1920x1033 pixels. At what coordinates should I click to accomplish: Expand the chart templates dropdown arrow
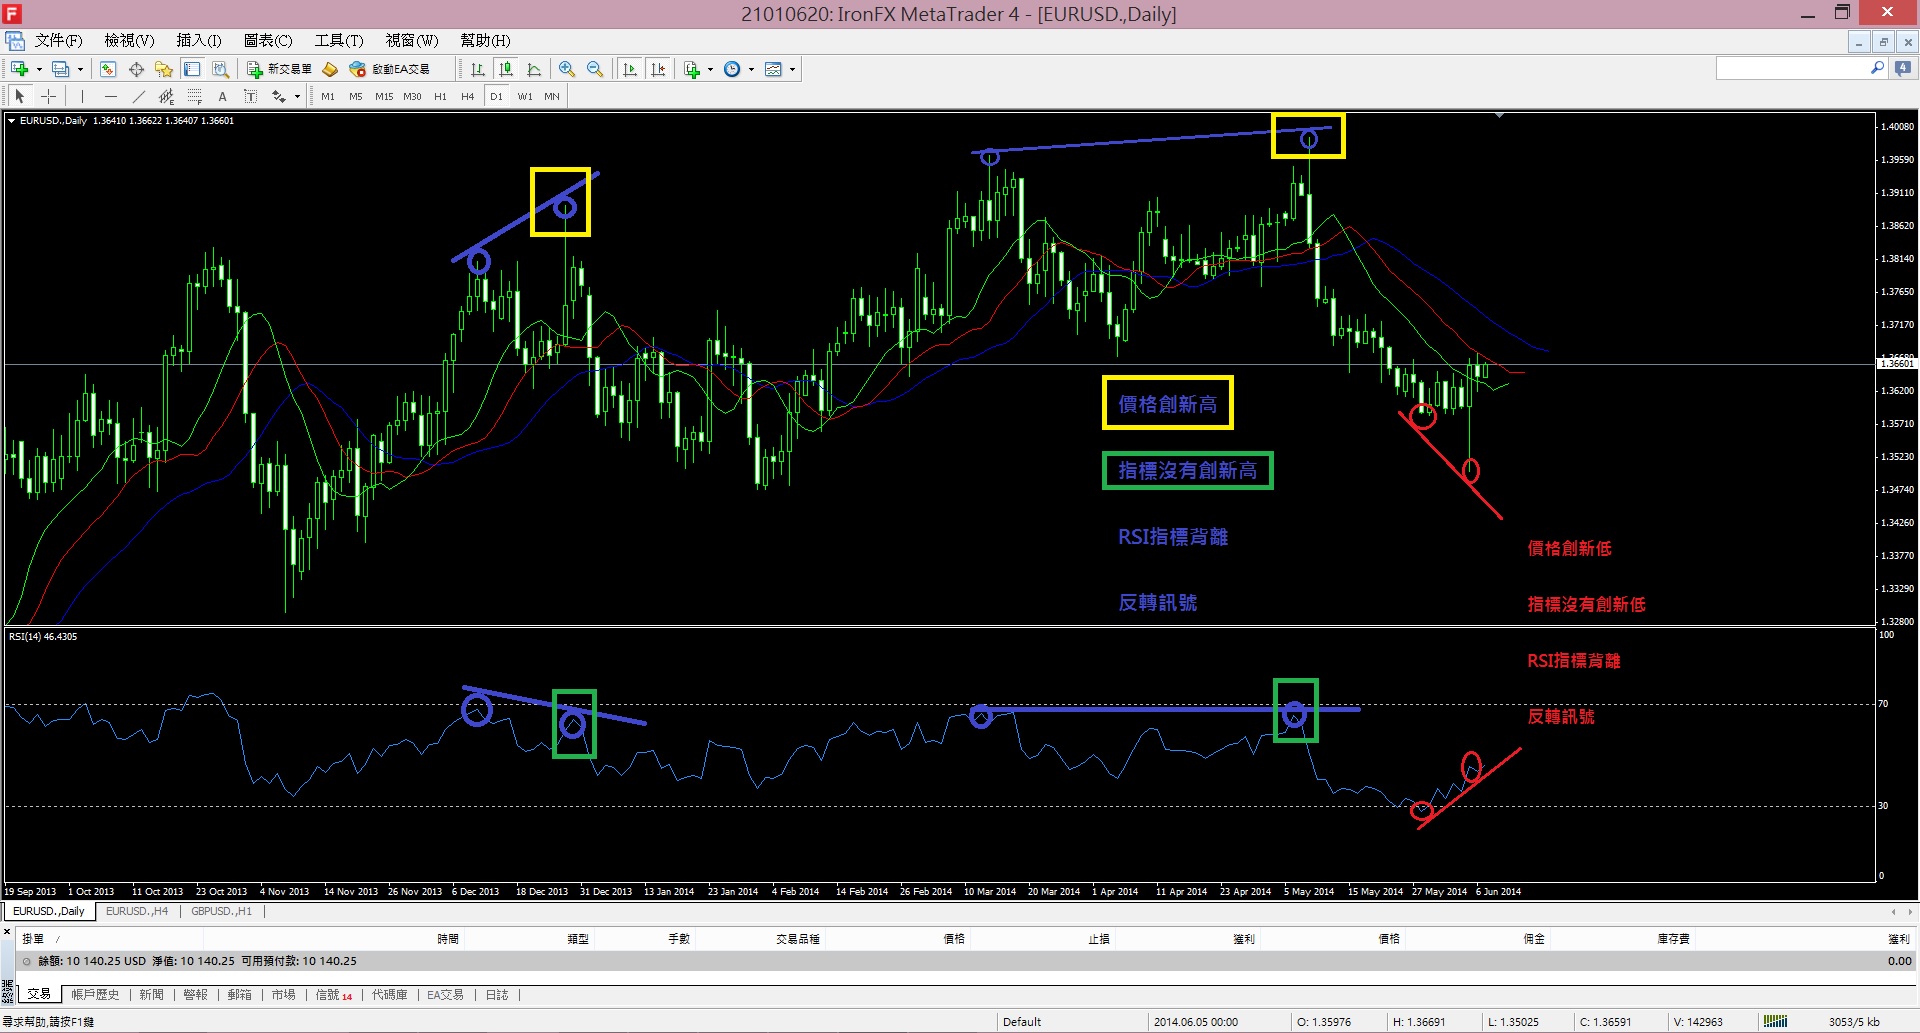point(792,69)
